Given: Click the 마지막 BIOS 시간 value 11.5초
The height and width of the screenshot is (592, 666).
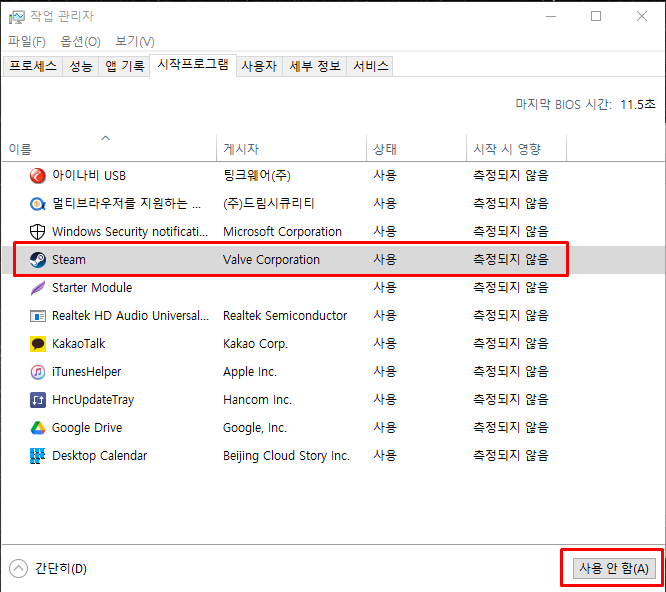Looking at the screenshot, I should pyautogui.click(x=638, y=104).
